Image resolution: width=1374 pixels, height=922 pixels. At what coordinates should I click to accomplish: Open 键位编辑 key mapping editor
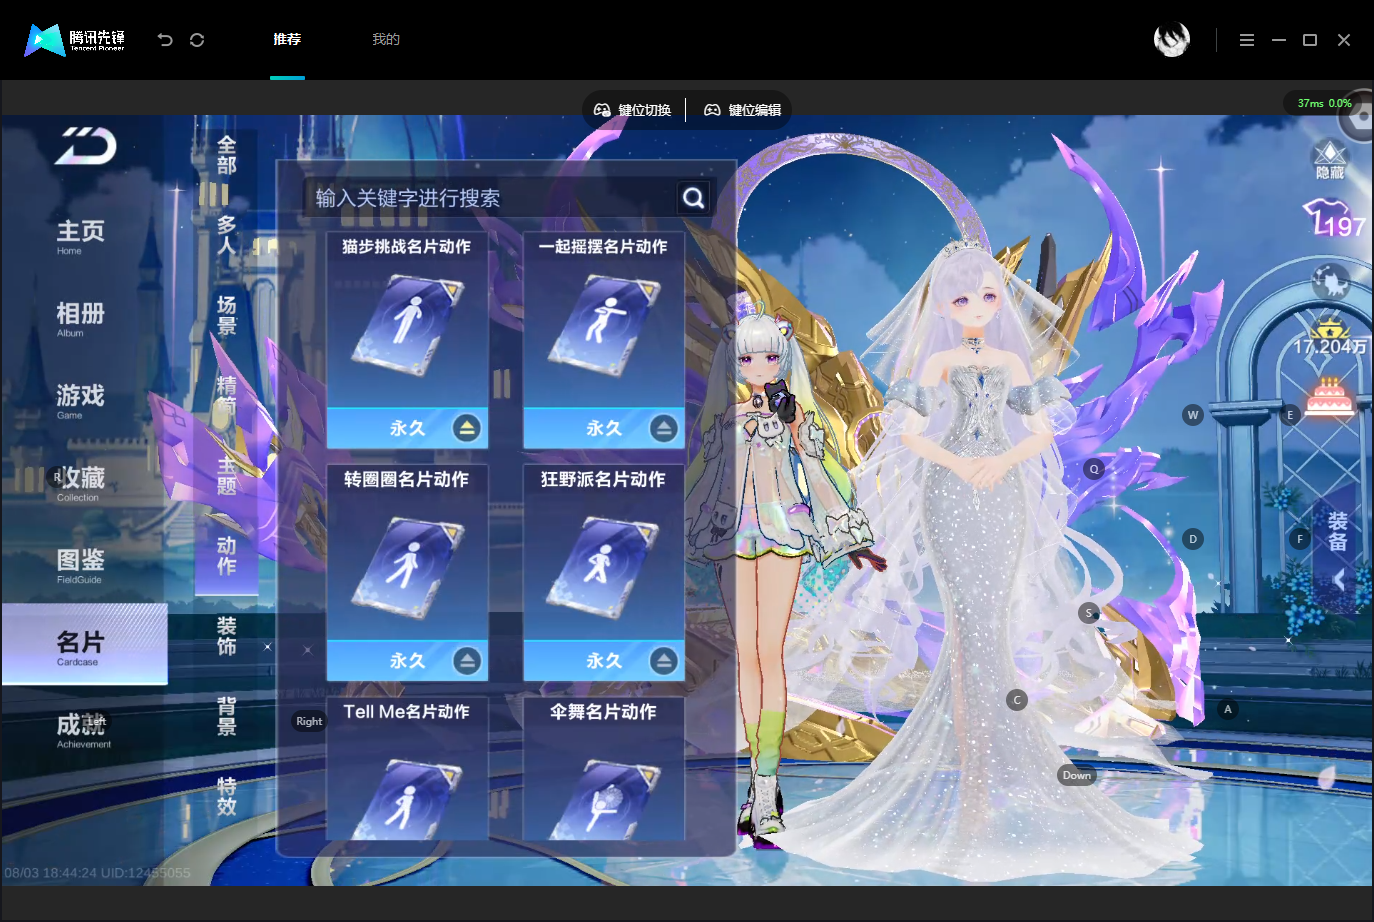pyautogui.click(x=743, y=110)
